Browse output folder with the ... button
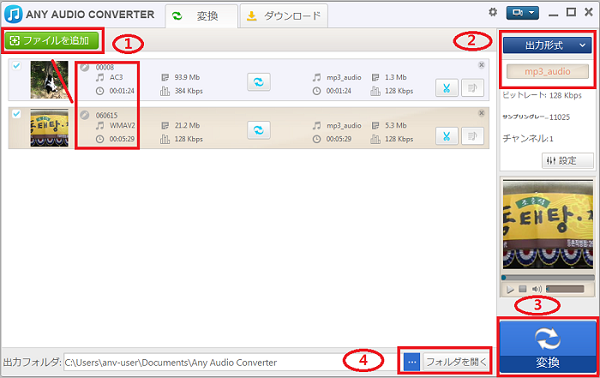This screenshot has width=600, height=378. (x=412, y=362)
